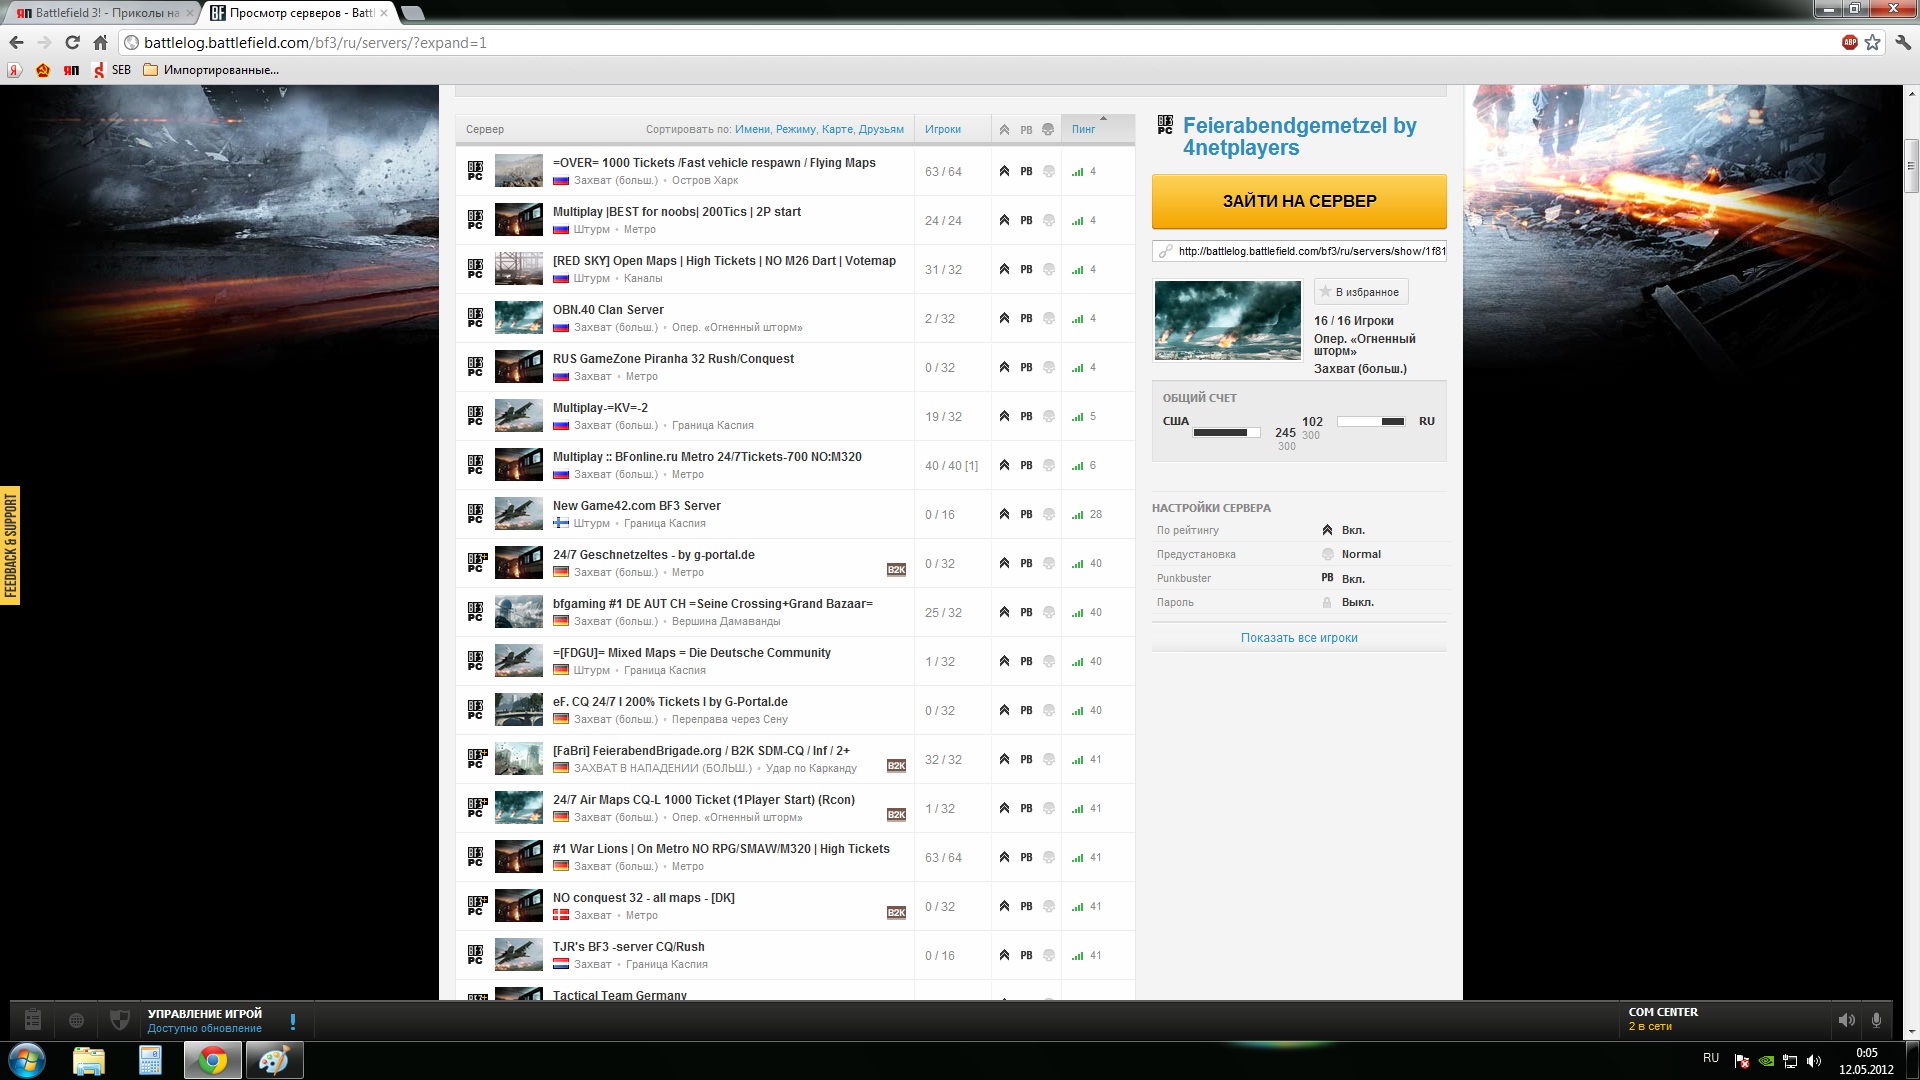Add server to favorites with В избранное
Image resolution: width=1920 pixels, height=1080 pixels.
pyautogui.click(x=1361, y=292)
